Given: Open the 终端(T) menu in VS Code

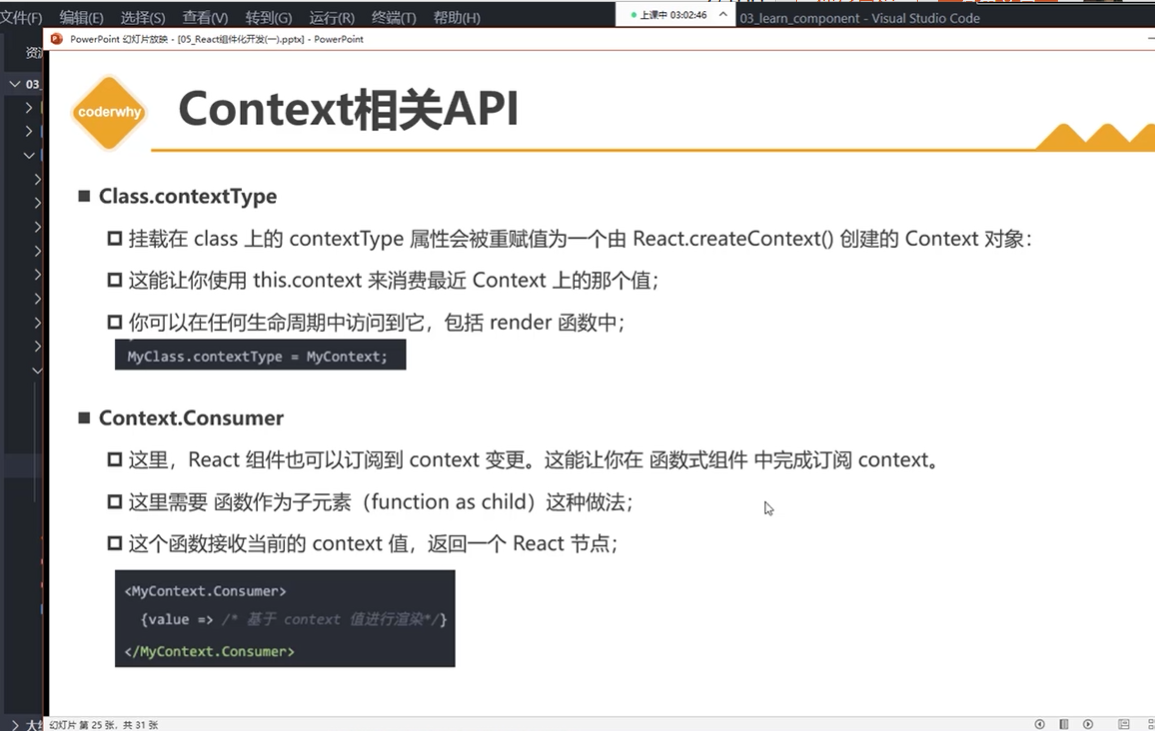Looking at the screenshot, I should [x=393, y=18].
